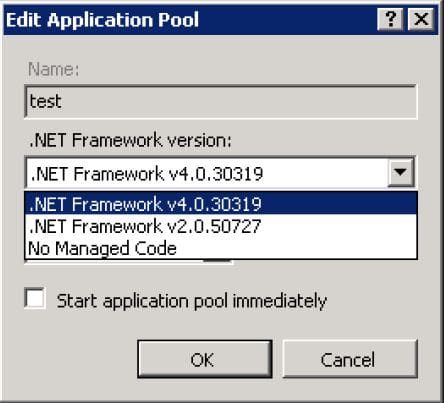Click the version number text v2.0.50727
This screenshot has width=444, height=403.
(x=214, y=226)
